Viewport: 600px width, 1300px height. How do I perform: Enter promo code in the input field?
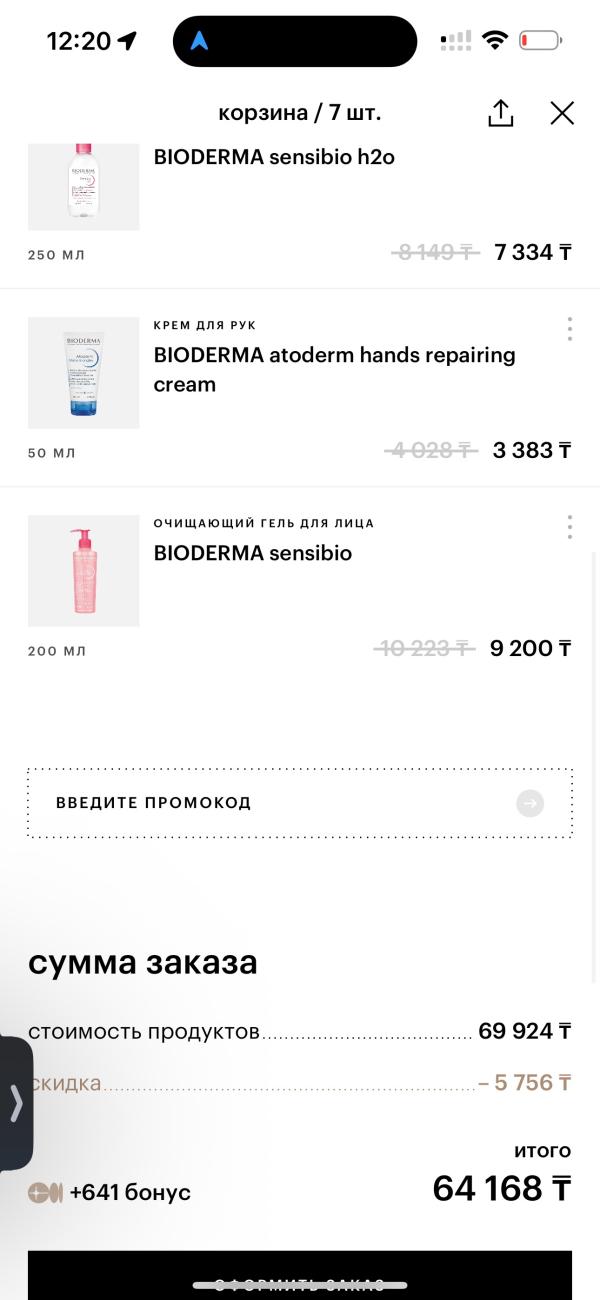[270, 803]
